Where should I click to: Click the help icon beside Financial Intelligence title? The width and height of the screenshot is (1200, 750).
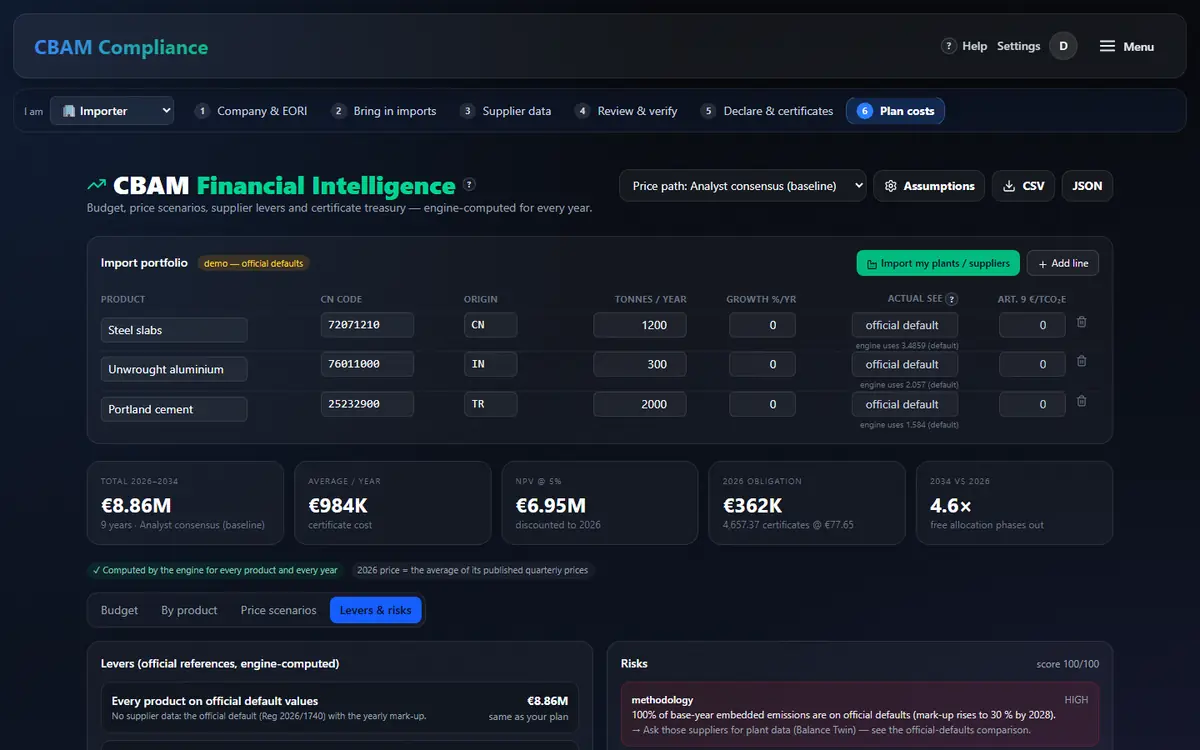(470, 185)
